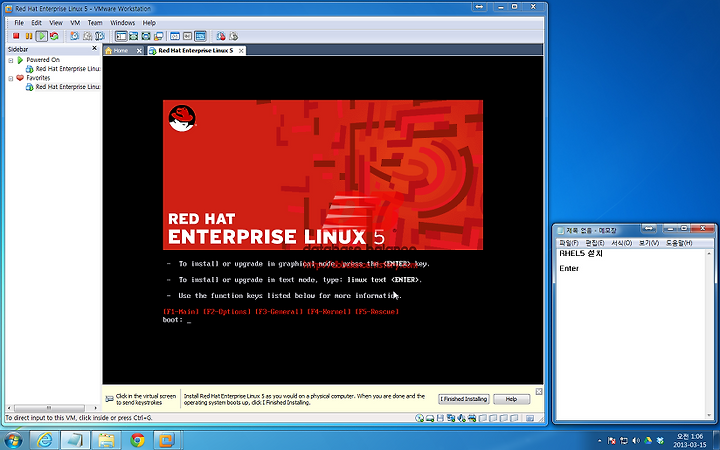This screenshot has width=720, height=450.
Task: Open the file explorer folder taskbar icon
Action: pos(107,440)
